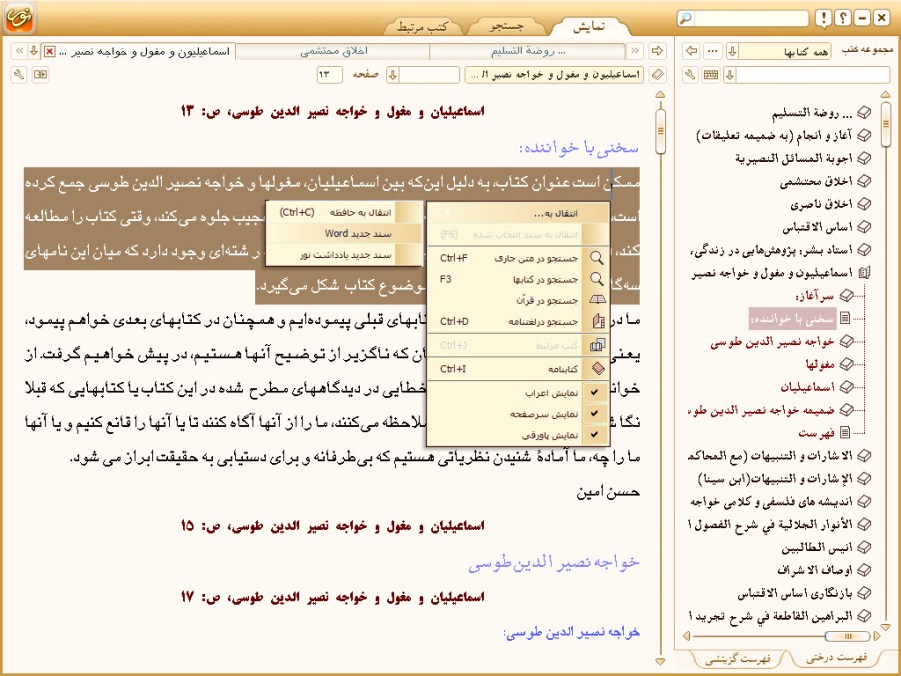Click the magnifier icon in the top search box
Viewport: 901px width, 676px height.
tap(686, 18)
